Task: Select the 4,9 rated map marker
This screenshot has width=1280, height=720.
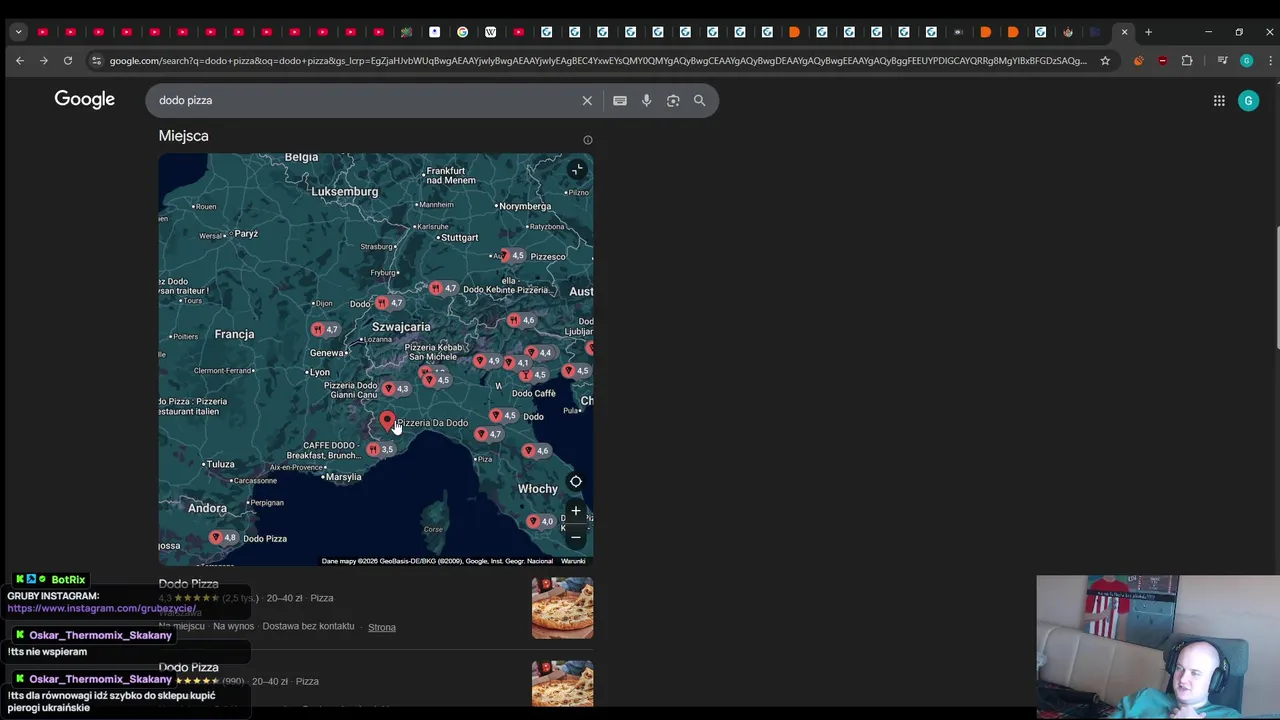Action: [x=486, y=361]
